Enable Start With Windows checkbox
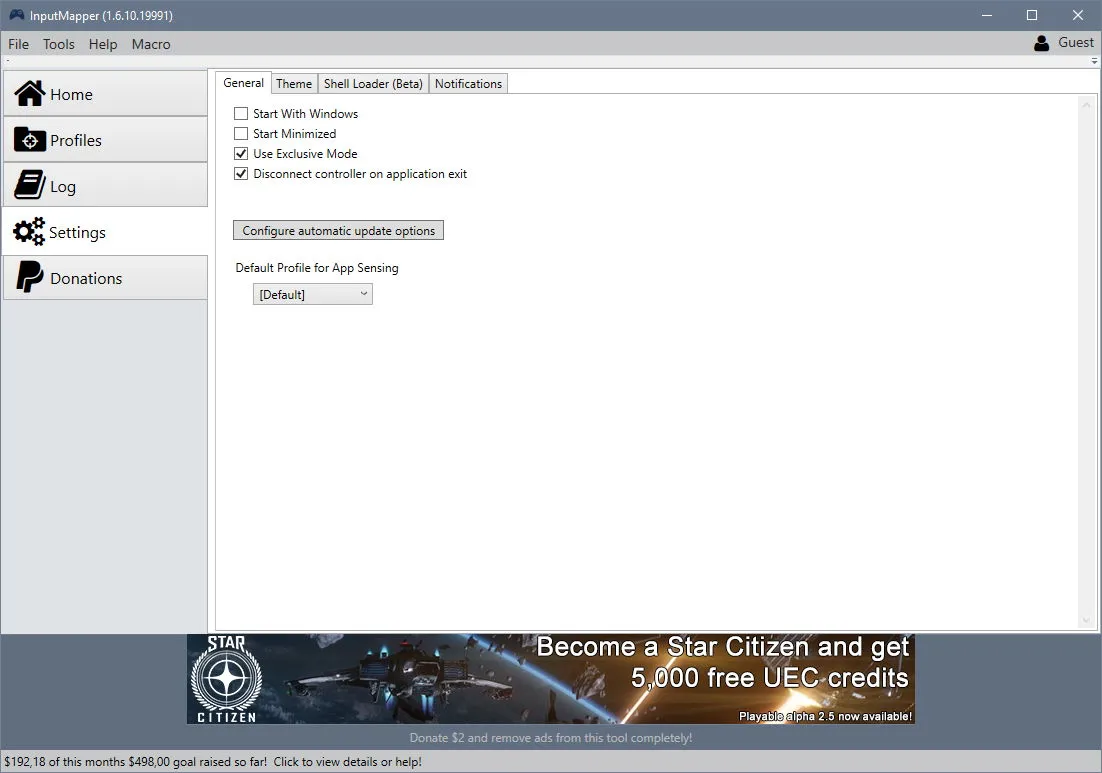 point(241,113)
